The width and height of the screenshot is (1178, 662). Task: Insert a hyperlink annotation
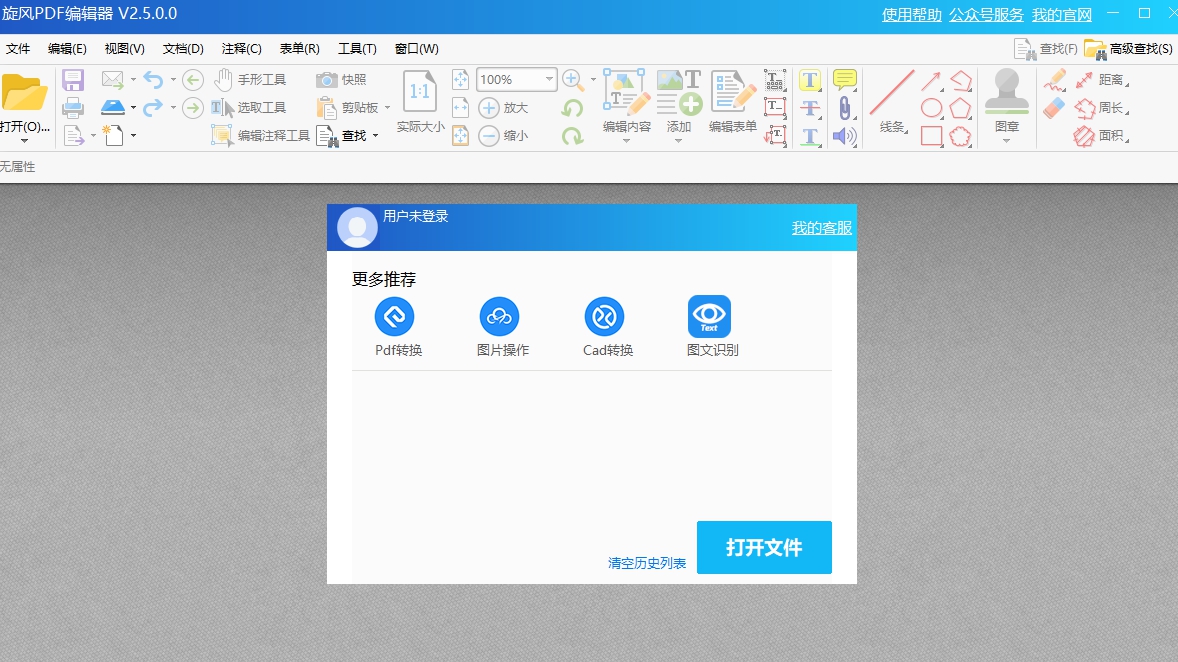click(844, 108)
